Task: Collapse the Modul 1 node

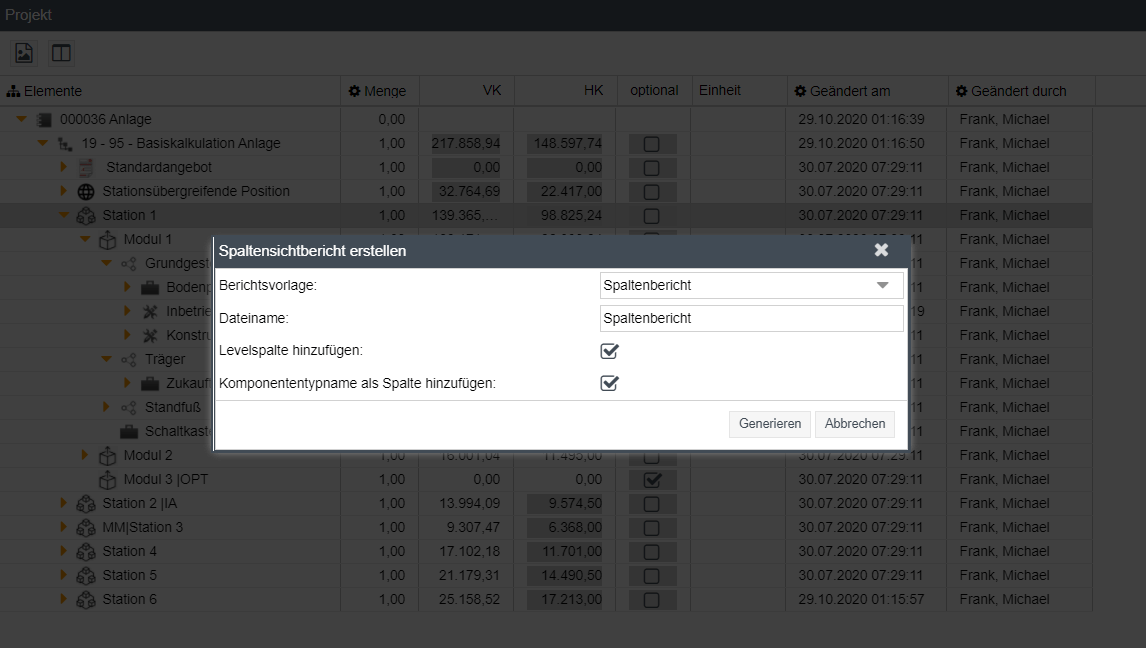Action: coord(85,239)
